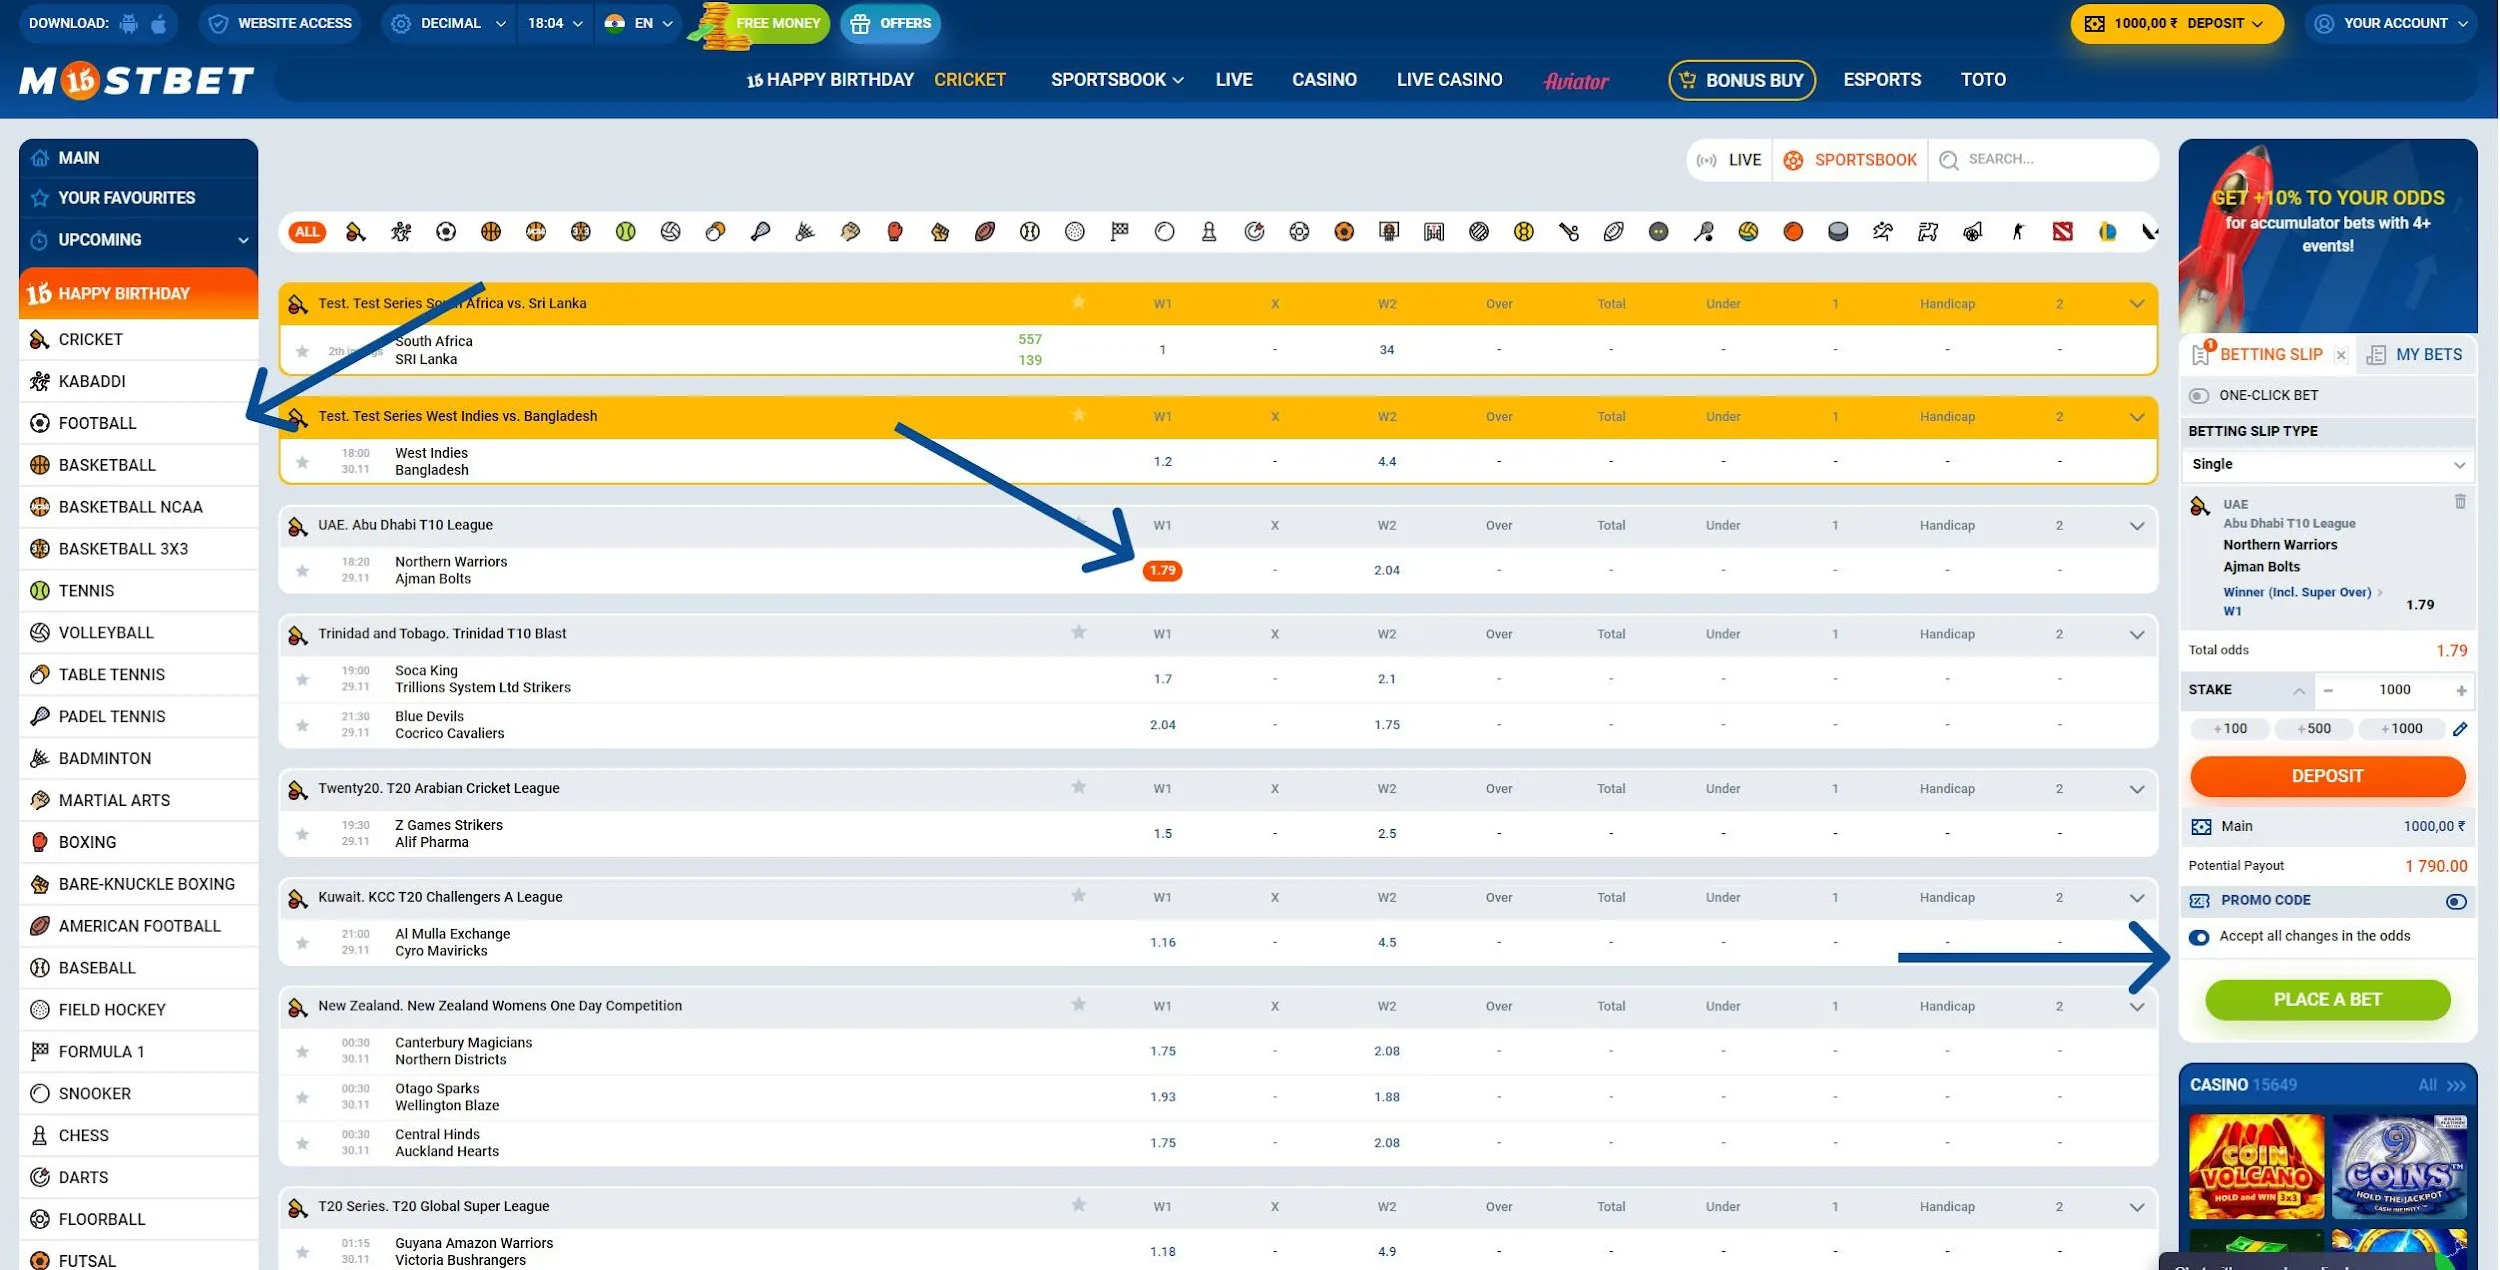Open the Esports menu item
Screen dimensions: 2500x1270
(1881, 80)
